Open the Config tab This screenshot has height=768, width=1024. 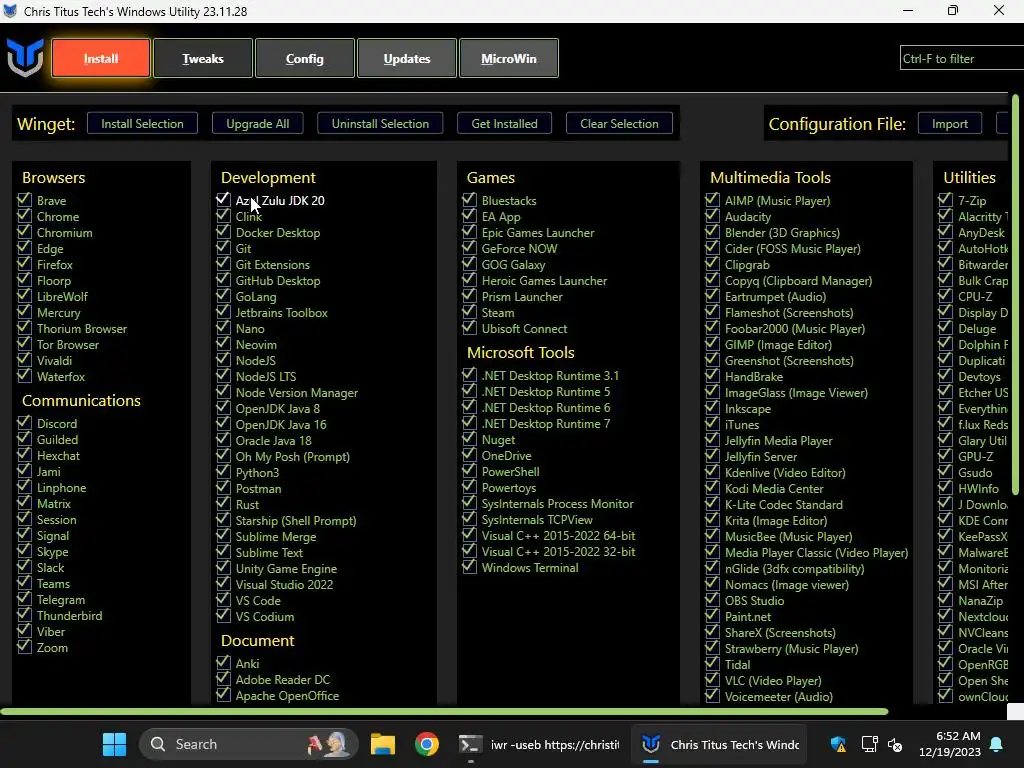pos(304,58)
